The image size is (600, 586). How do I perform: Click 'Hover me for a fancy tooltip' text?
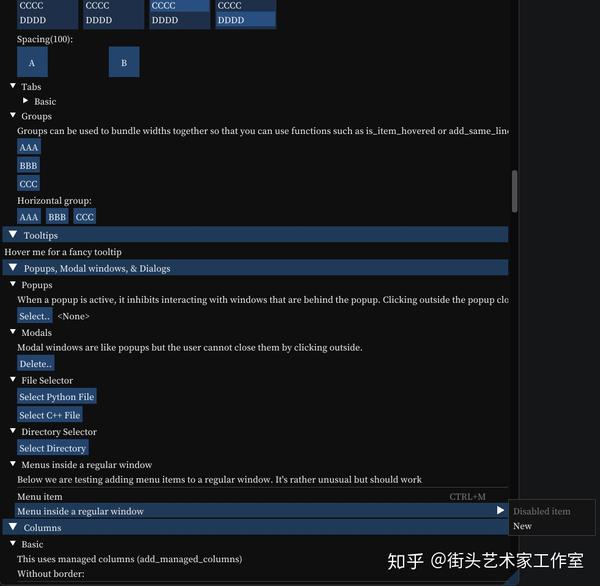point(63,251)
